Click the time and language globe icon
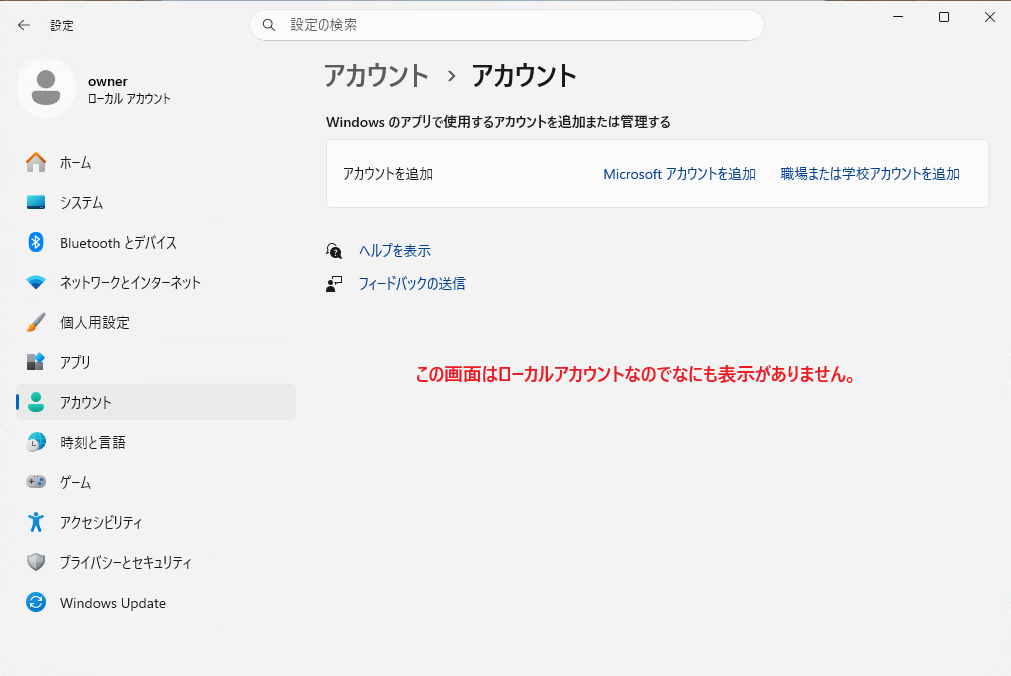Screen dimensions: 1011x676 [x=36, y=442]
